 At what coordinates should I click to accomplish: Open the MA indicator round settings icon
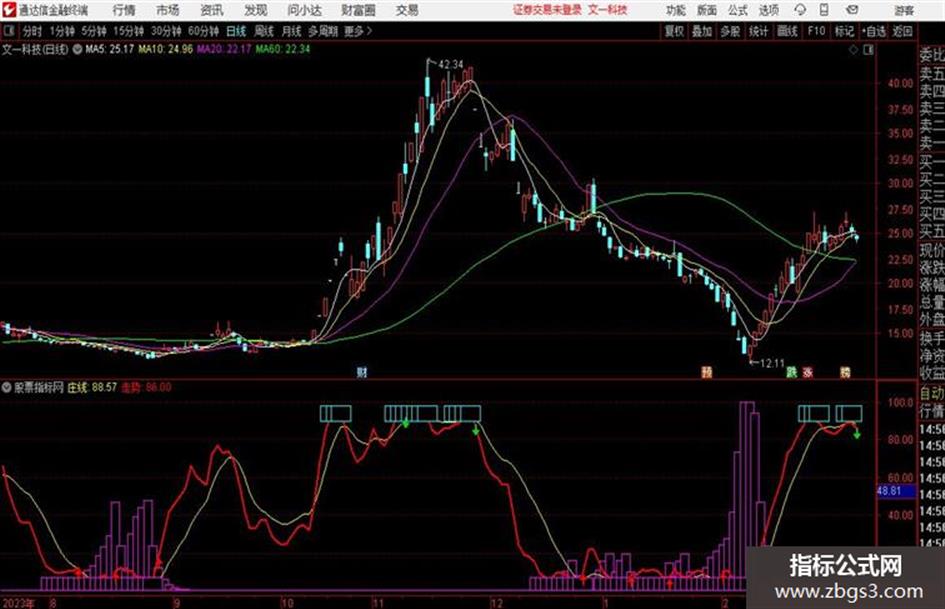pos(77,49)
